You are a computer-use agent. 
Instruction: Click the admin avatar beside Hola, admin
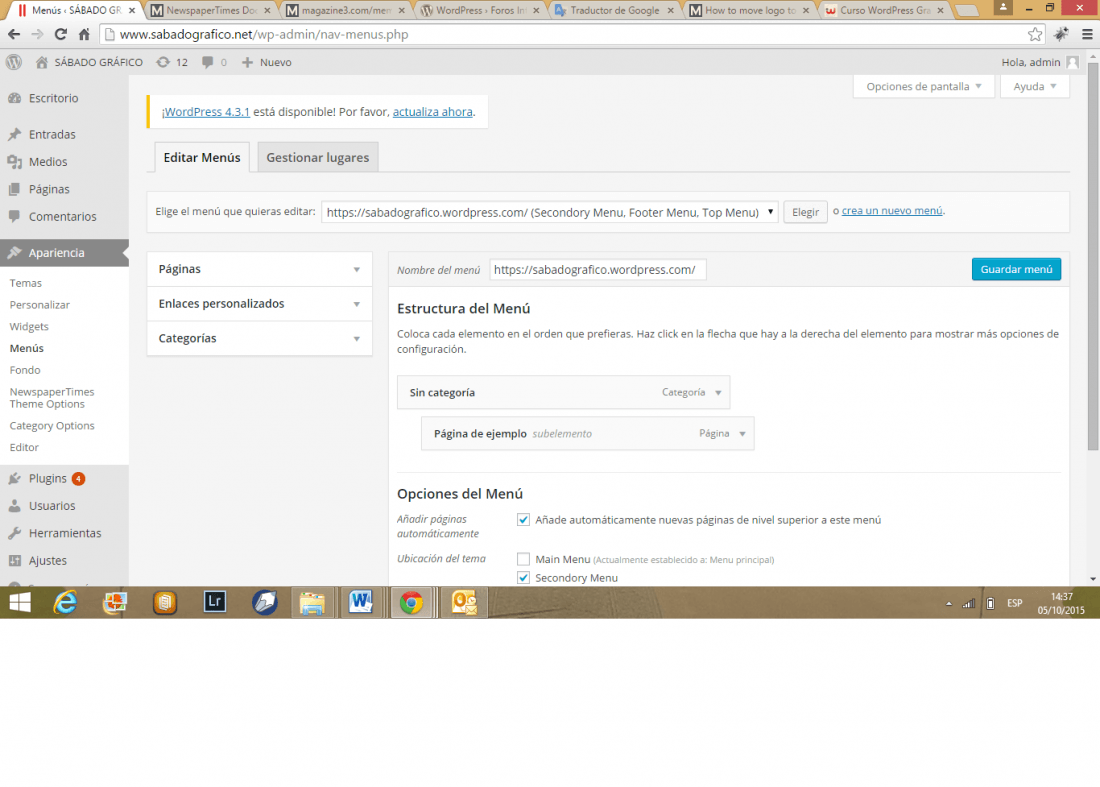[1072, 62]
